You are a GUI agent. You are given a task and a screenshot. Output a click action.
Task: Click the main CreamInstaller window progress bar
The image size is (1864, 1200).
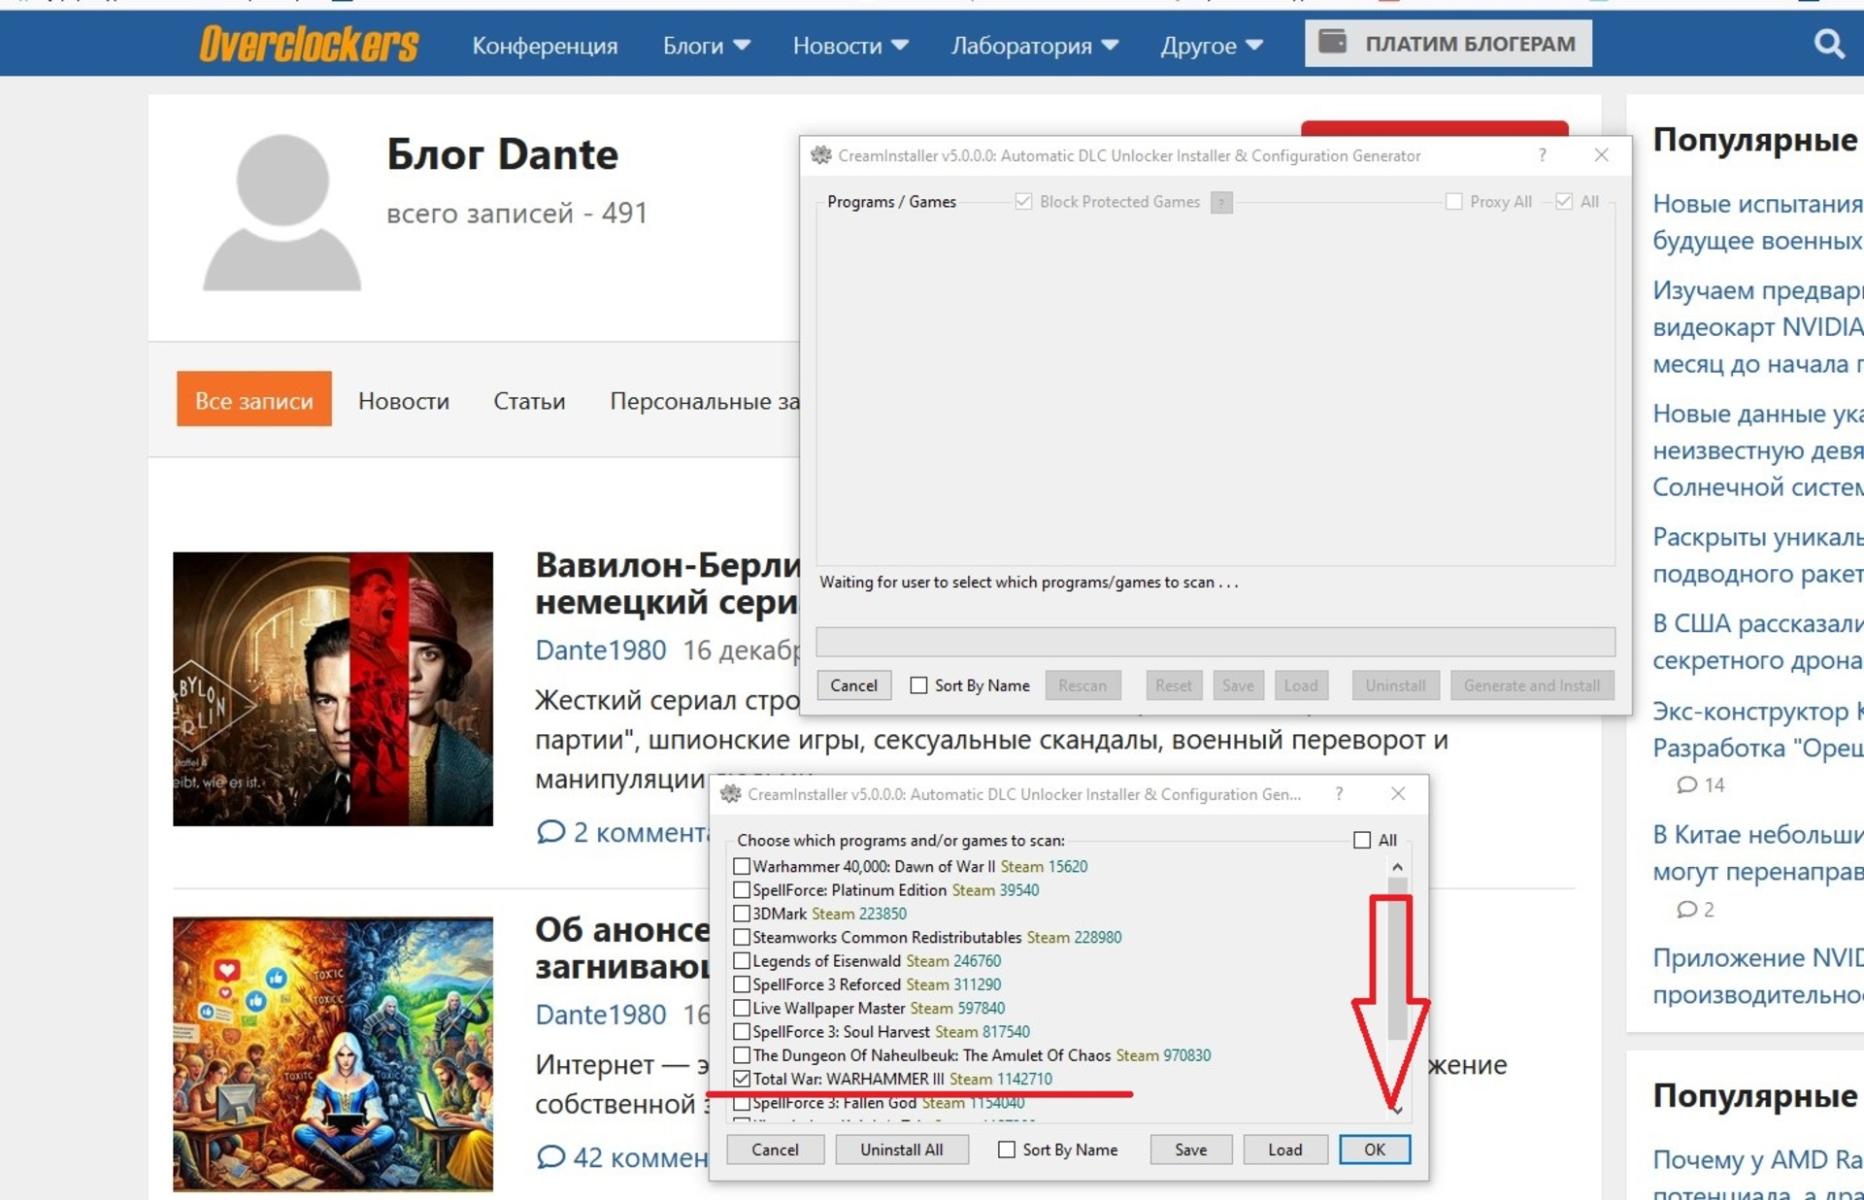coord(1215,641)
